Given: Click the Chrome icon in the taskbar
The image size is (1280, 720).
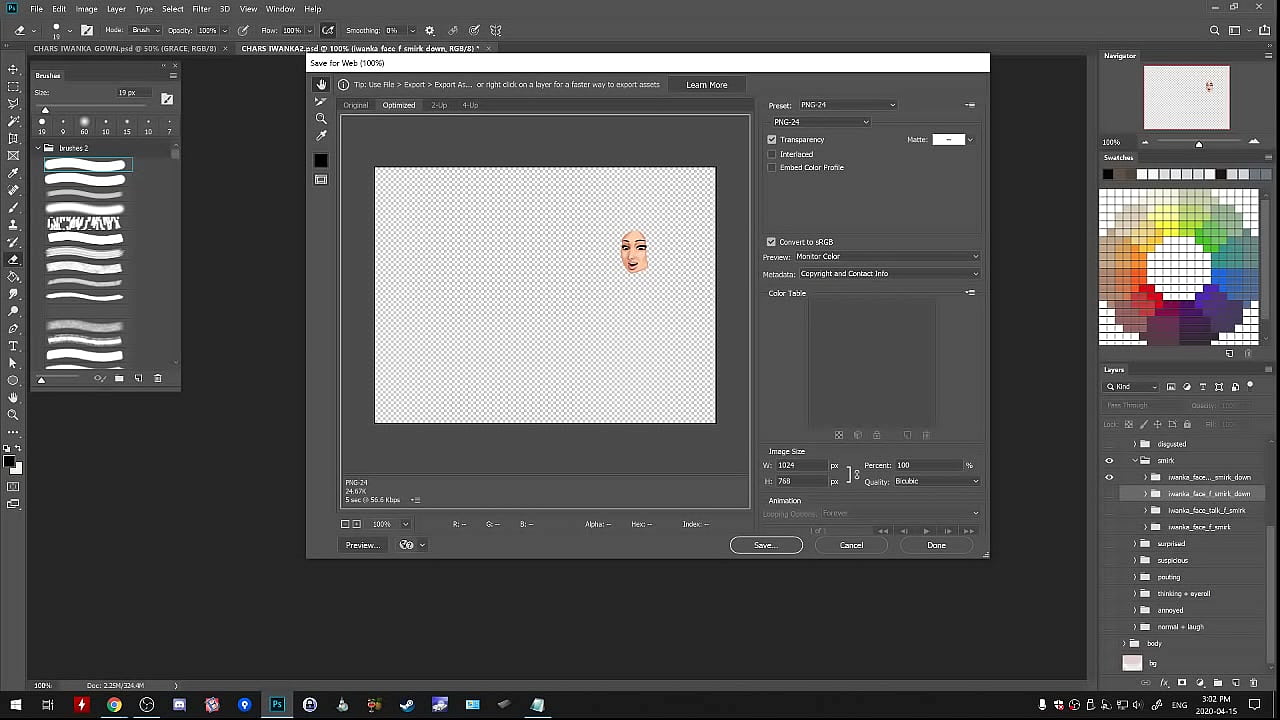Looking at the screenshot, I should point(114,705).
